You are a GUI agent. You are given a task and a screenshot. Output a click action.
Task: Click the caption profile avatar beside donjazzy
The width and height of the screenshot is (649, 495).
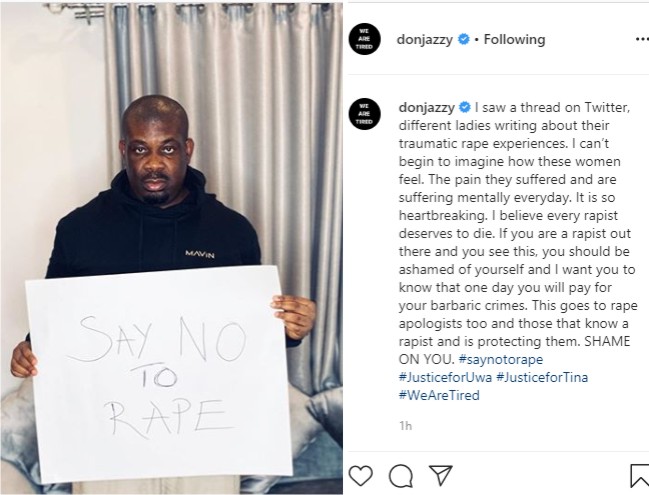coord(364,114)
